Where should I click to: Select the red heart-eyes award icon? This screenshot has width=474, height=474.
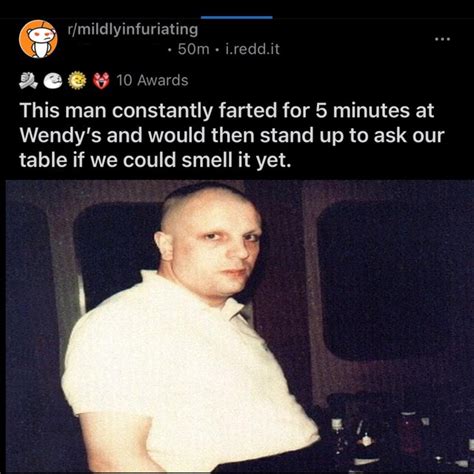(x=101, y=80)
